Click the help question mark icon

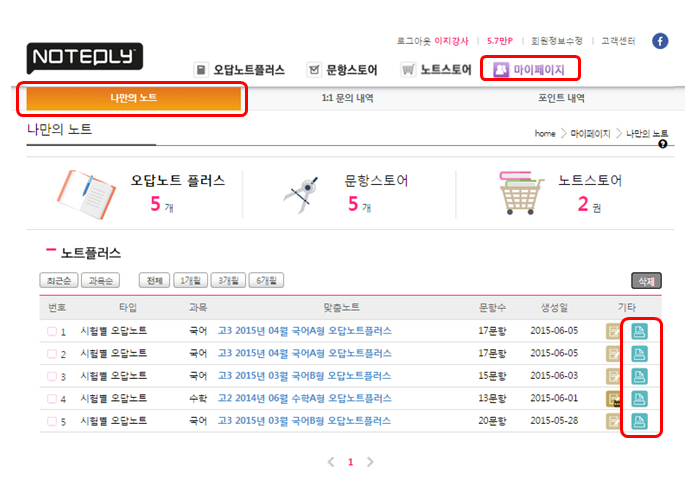pos(663,144)
